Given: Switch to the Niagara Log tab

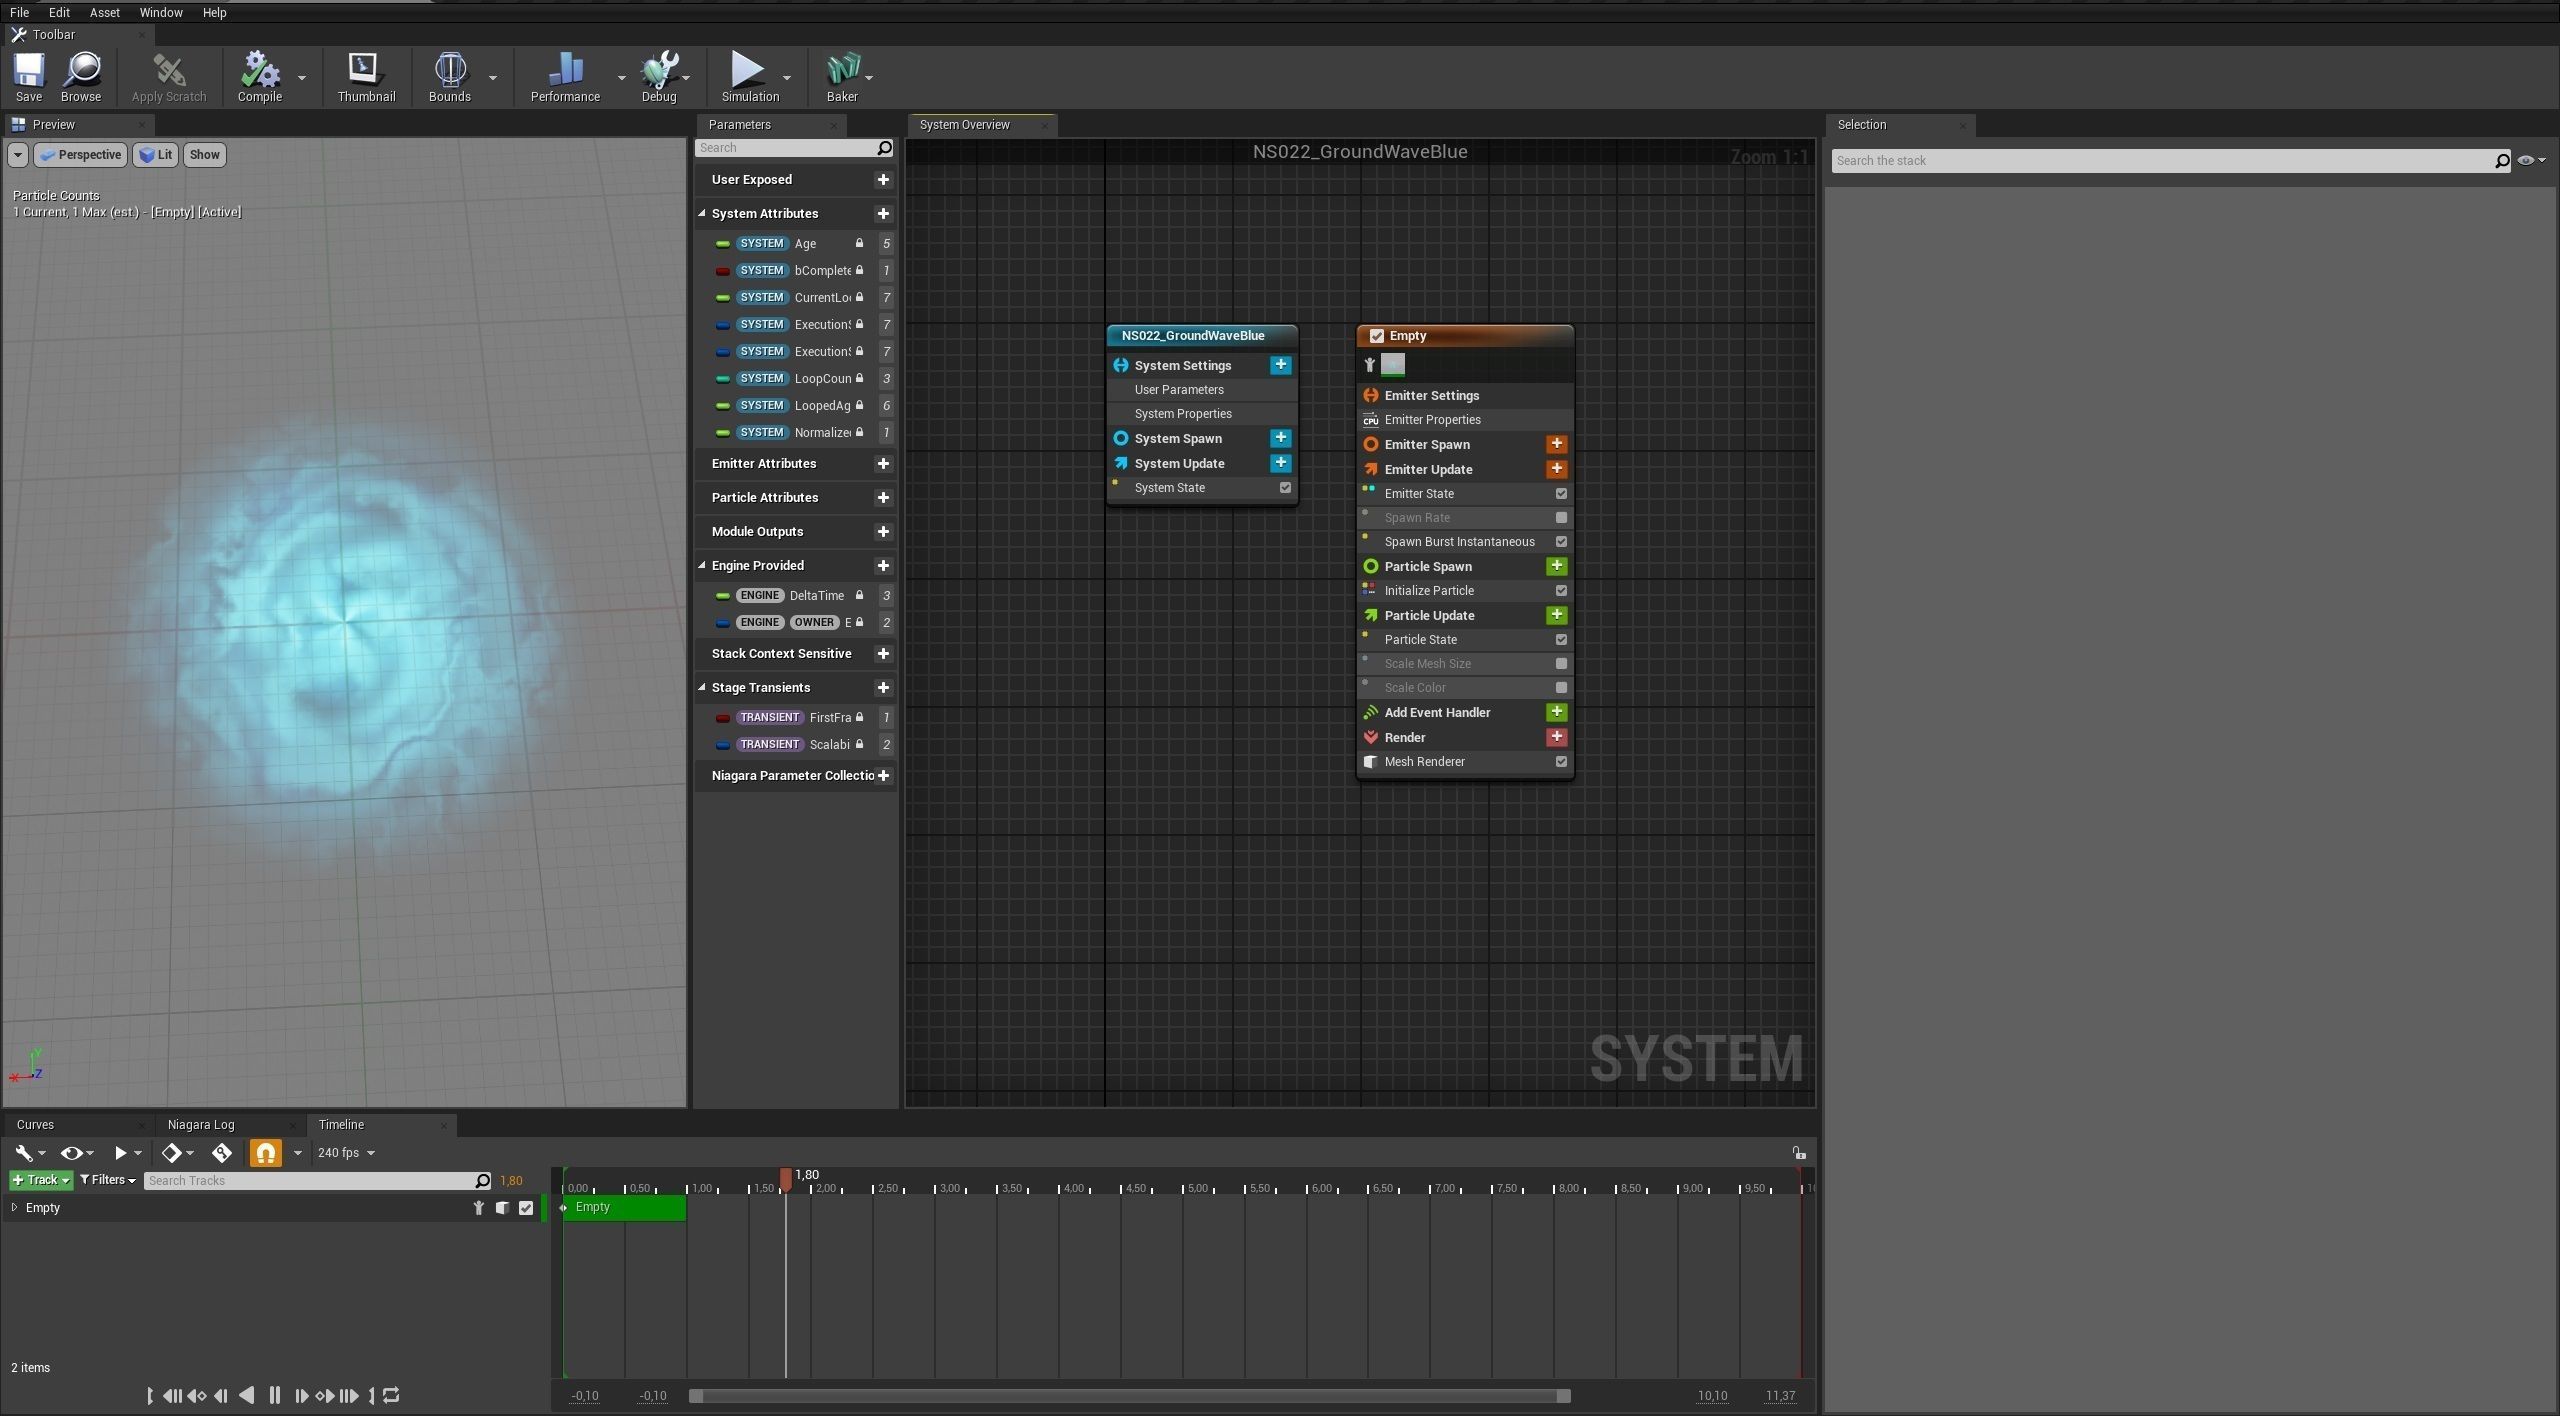Looking at the screenshot, I should pos(201,1125).
